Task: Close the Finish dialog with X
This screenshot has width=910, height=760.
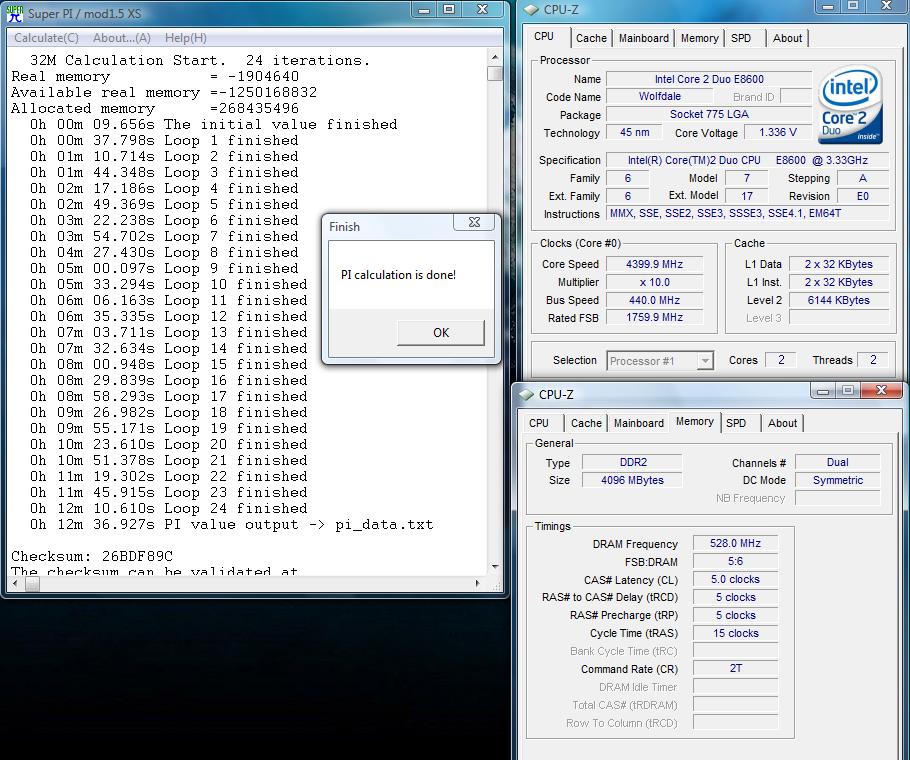Action: [x=474, y=222]
